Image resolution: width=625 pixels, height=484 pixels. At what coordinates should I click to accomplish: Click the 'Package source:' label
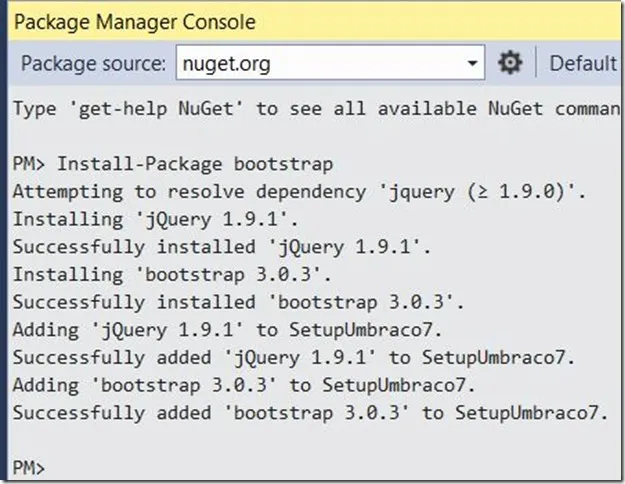click(x=93, y=64)
